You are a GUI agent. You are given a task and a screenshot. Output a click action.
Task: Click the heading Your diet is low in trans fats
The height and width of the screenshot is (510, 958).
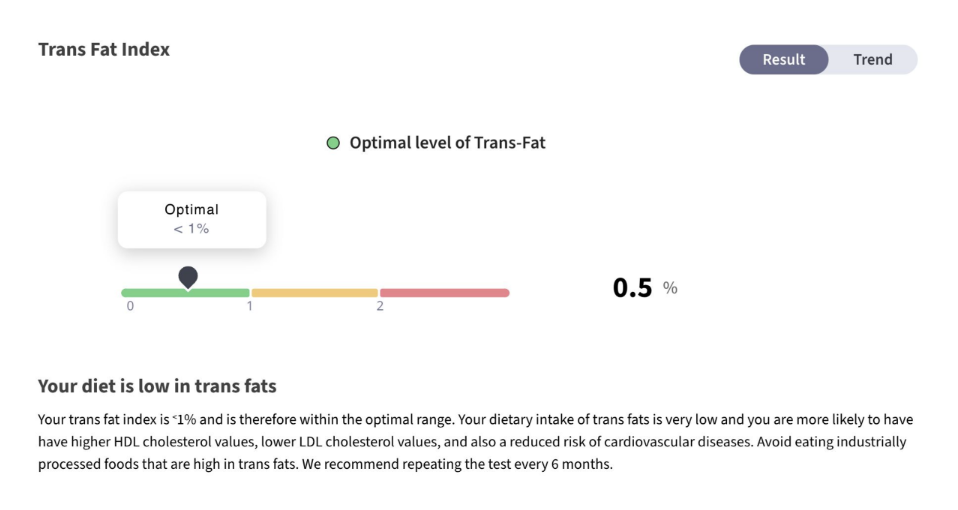pos(157,386)
